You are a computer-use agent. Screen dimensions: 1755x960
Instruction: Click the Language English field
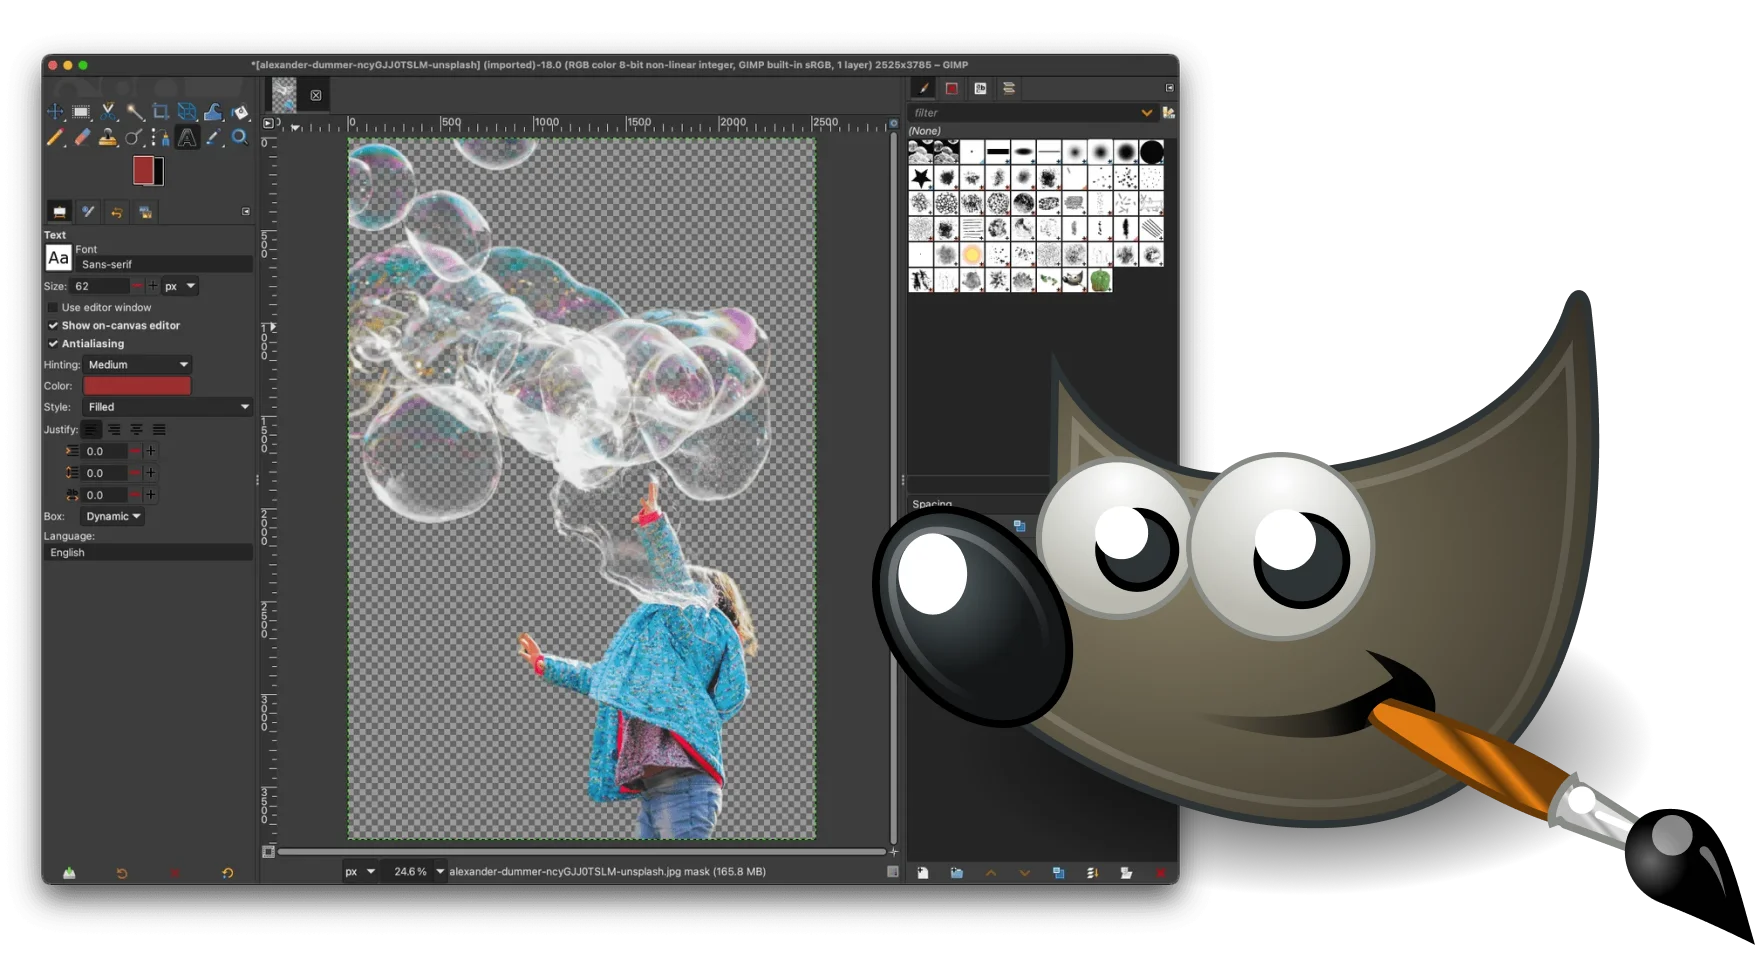click(x=148, y=553)
